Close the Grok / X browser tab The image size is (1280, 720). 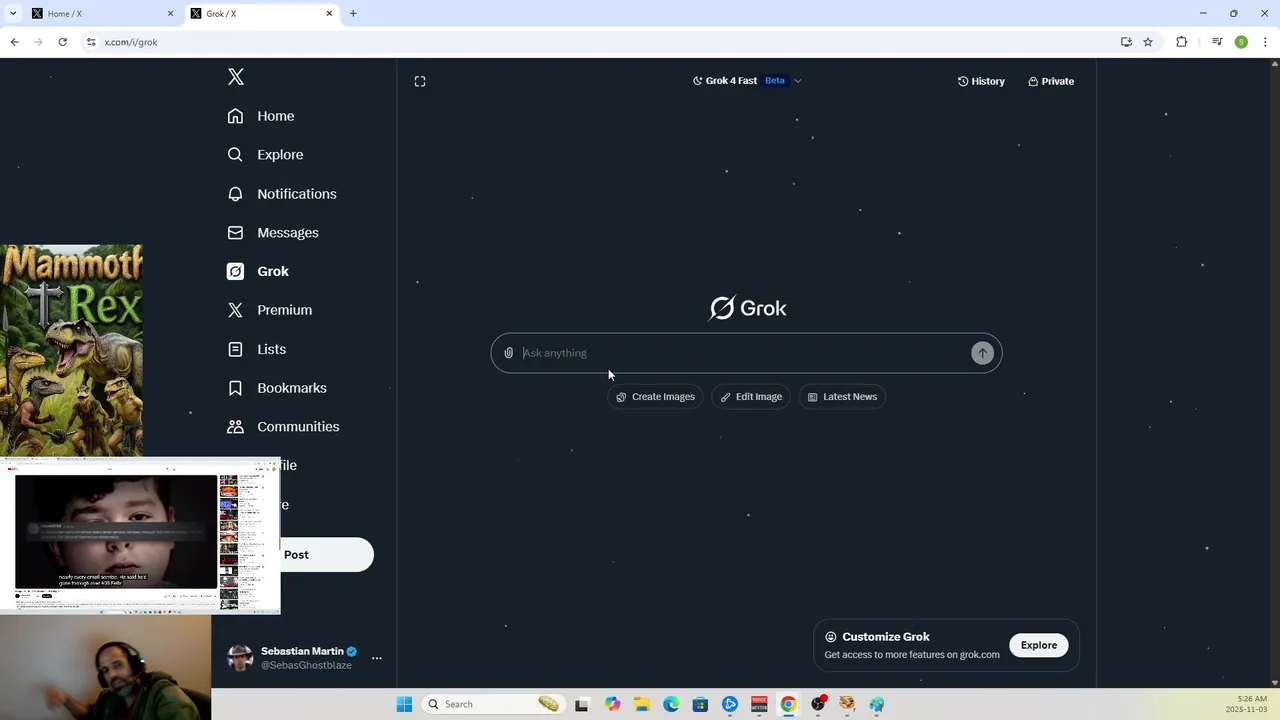pyautogui.click(x=329, y=14)
